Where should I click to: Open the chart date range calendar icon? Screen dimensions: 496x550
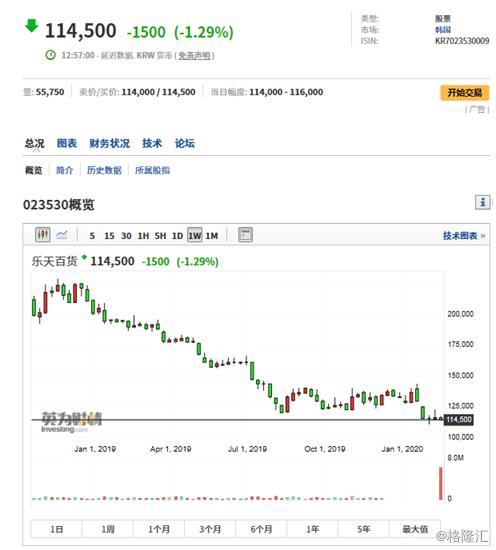245,235
